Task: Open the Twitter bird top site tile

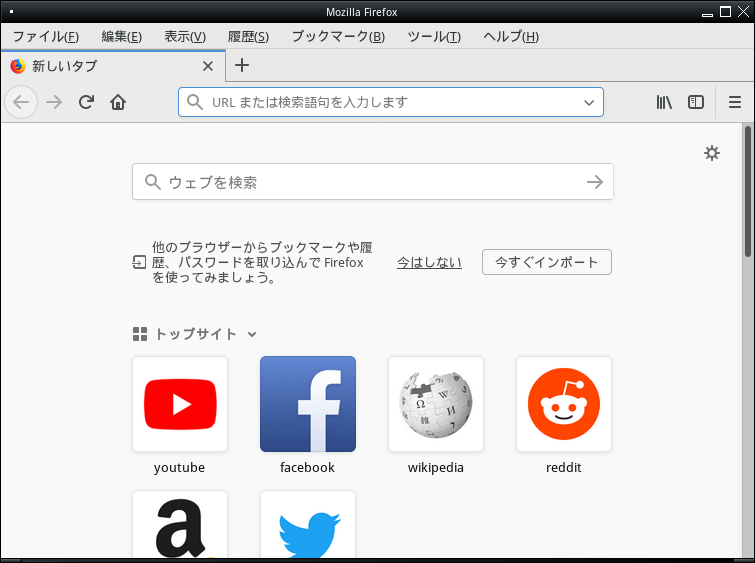Action: tap(308, 525)
